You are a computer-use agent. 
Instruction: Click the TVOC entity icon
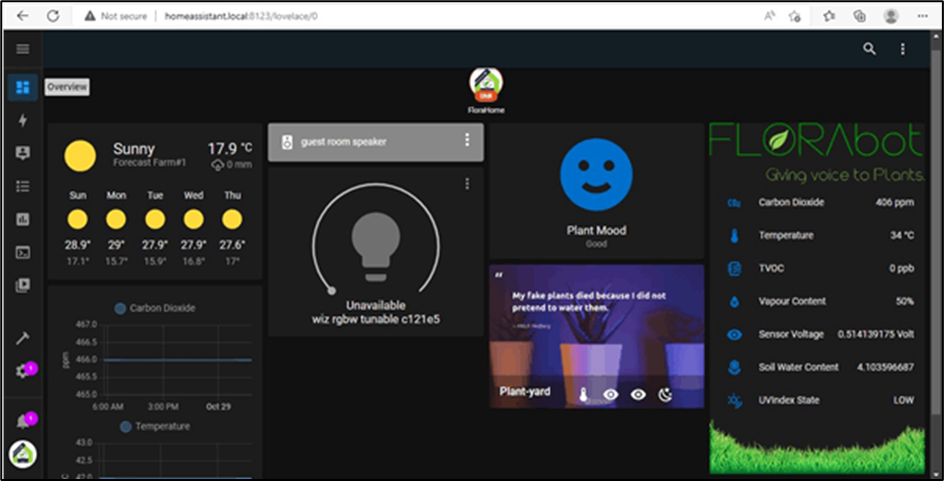734,268
